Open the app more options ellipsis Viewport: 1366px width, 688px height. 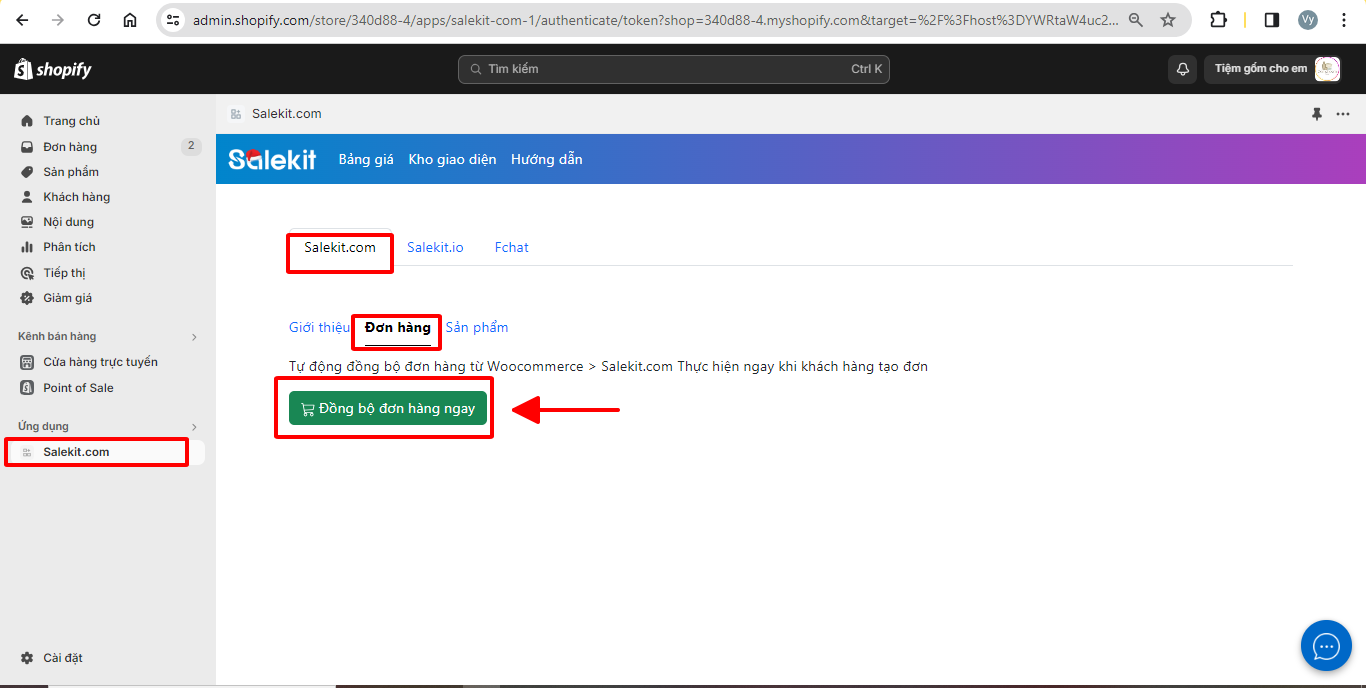(x=1343, y=114)
